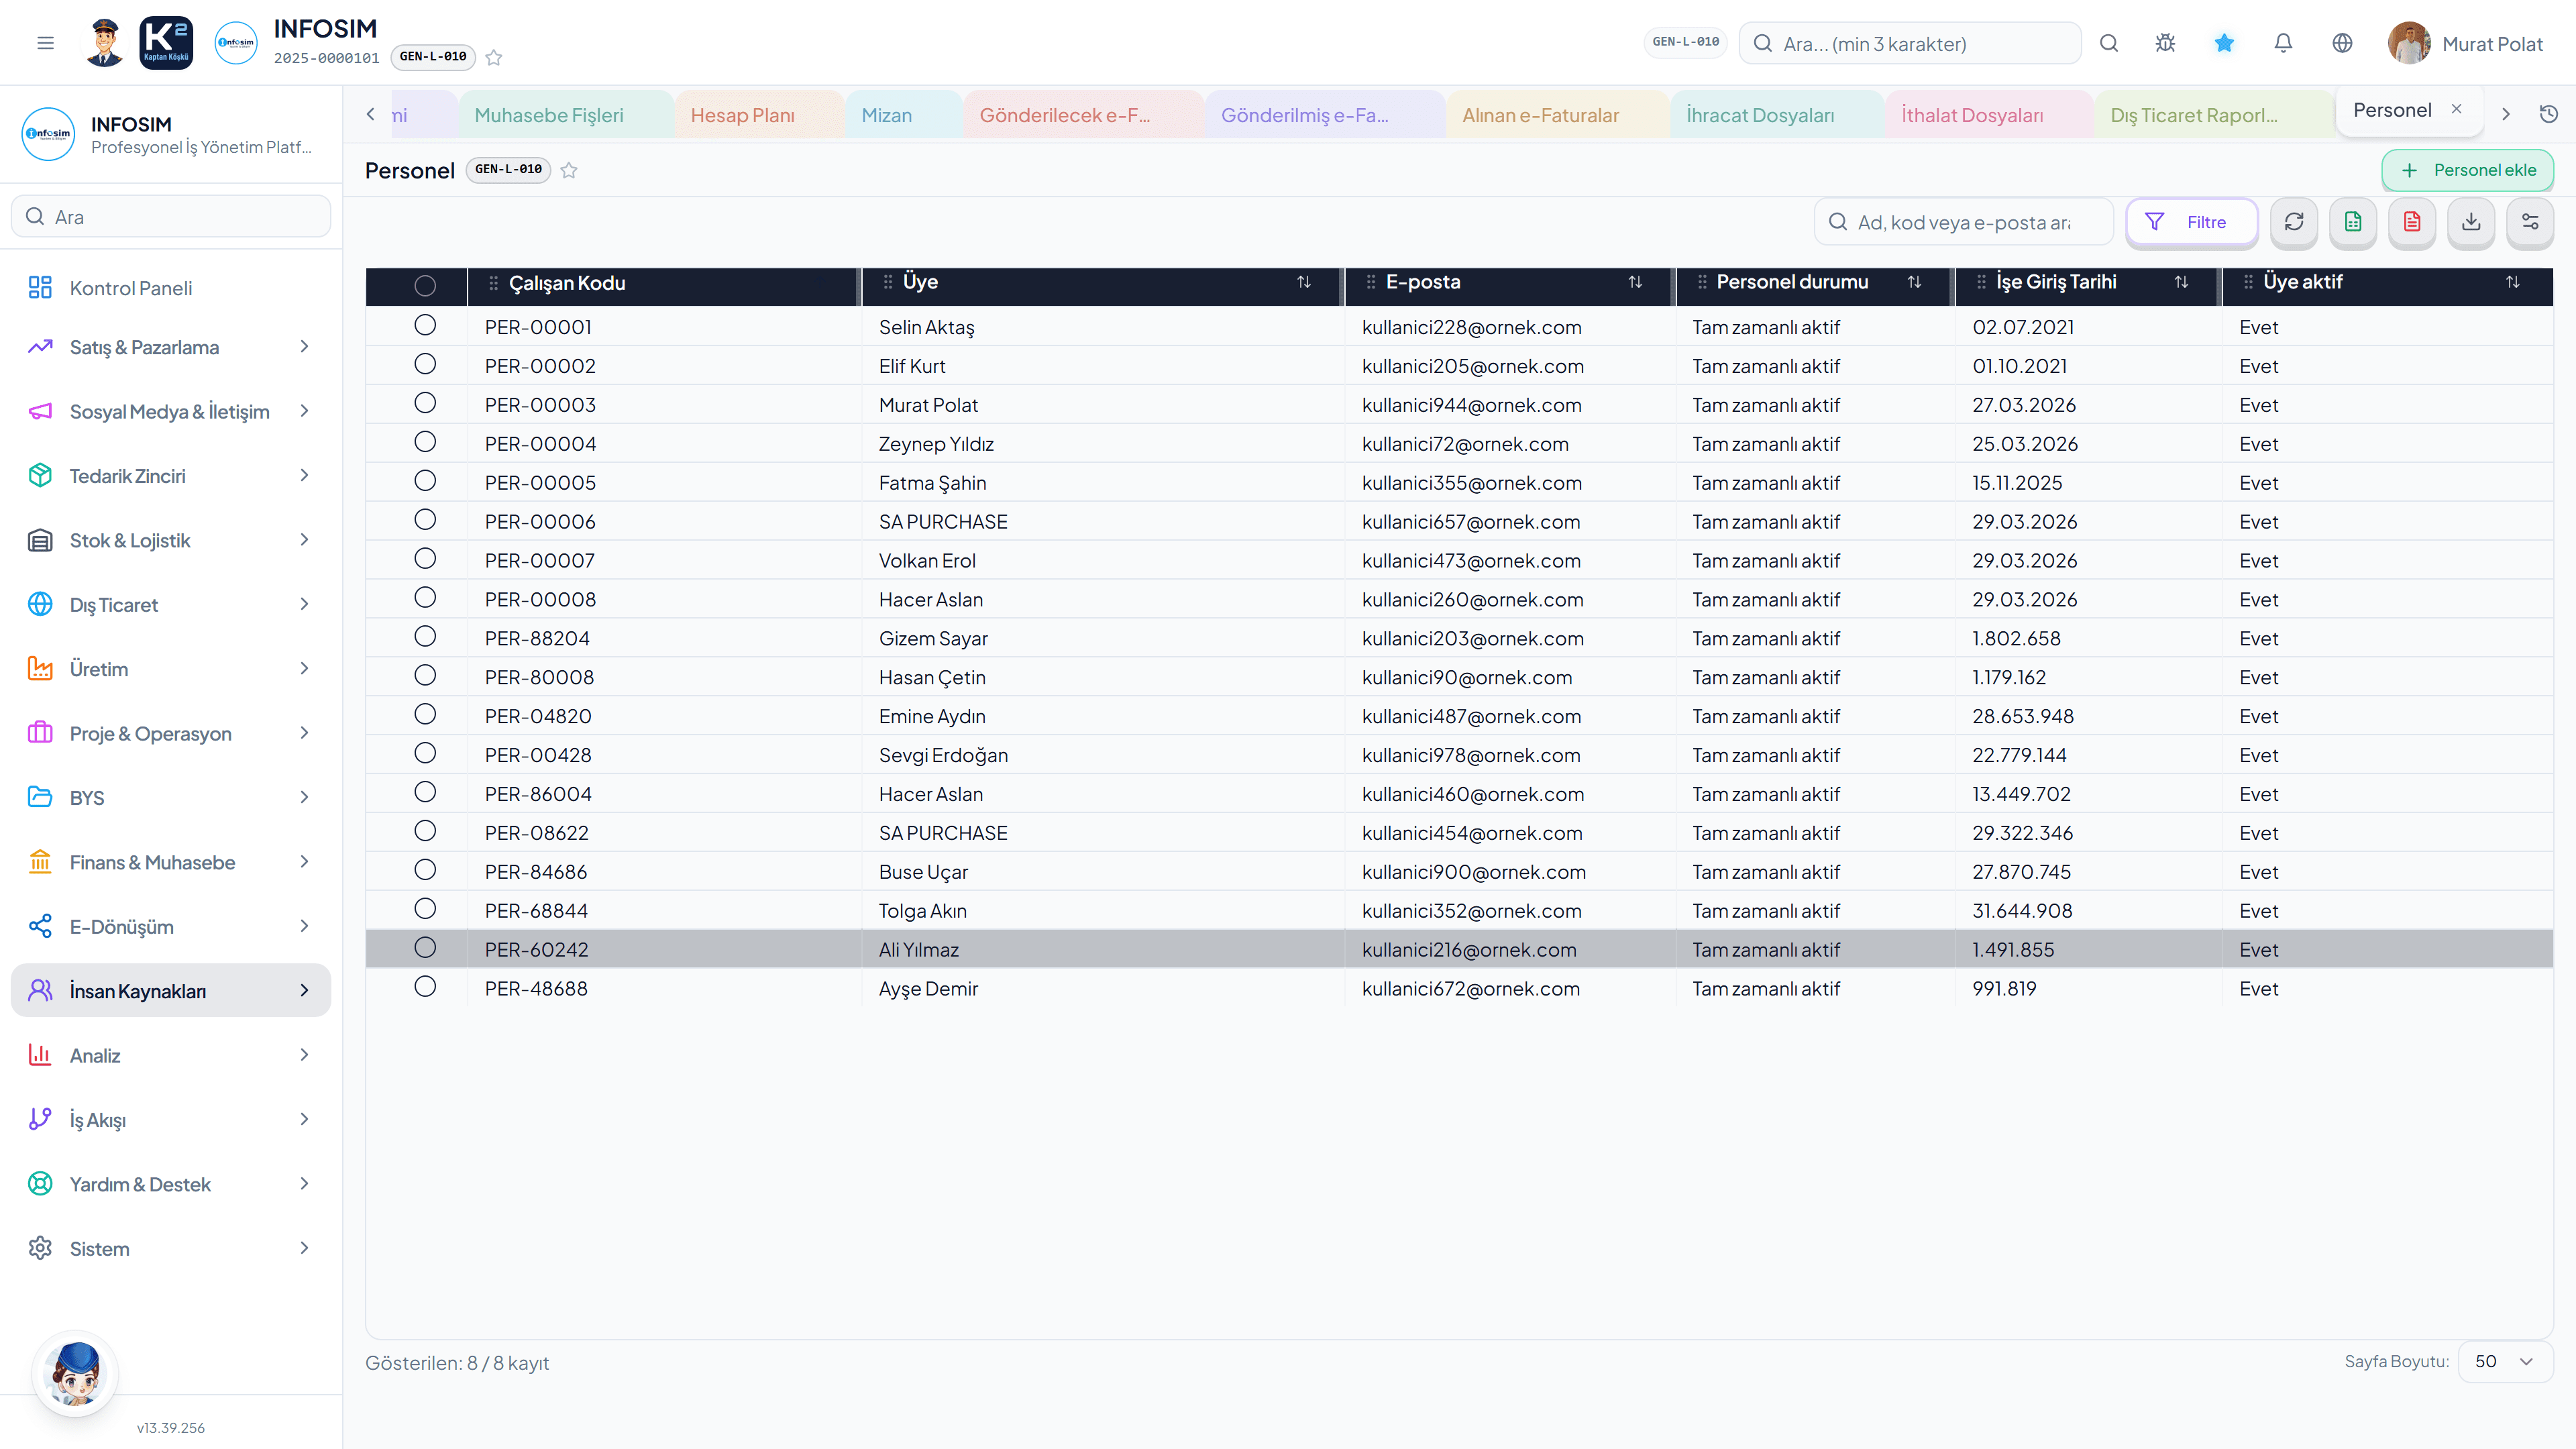This screenshot has height=1449, width=2576.
Task: Open the language globe icon
Action: [x=2342, y=43]
